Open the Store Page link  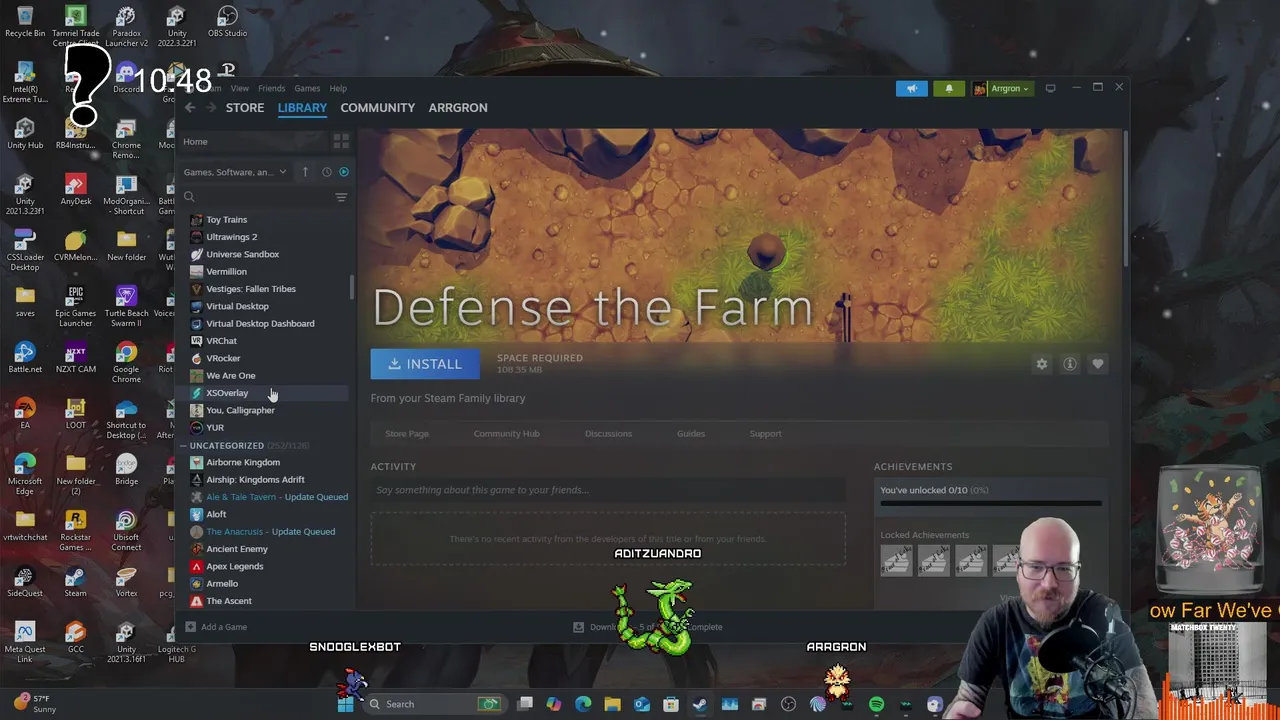tap(407, 433)
